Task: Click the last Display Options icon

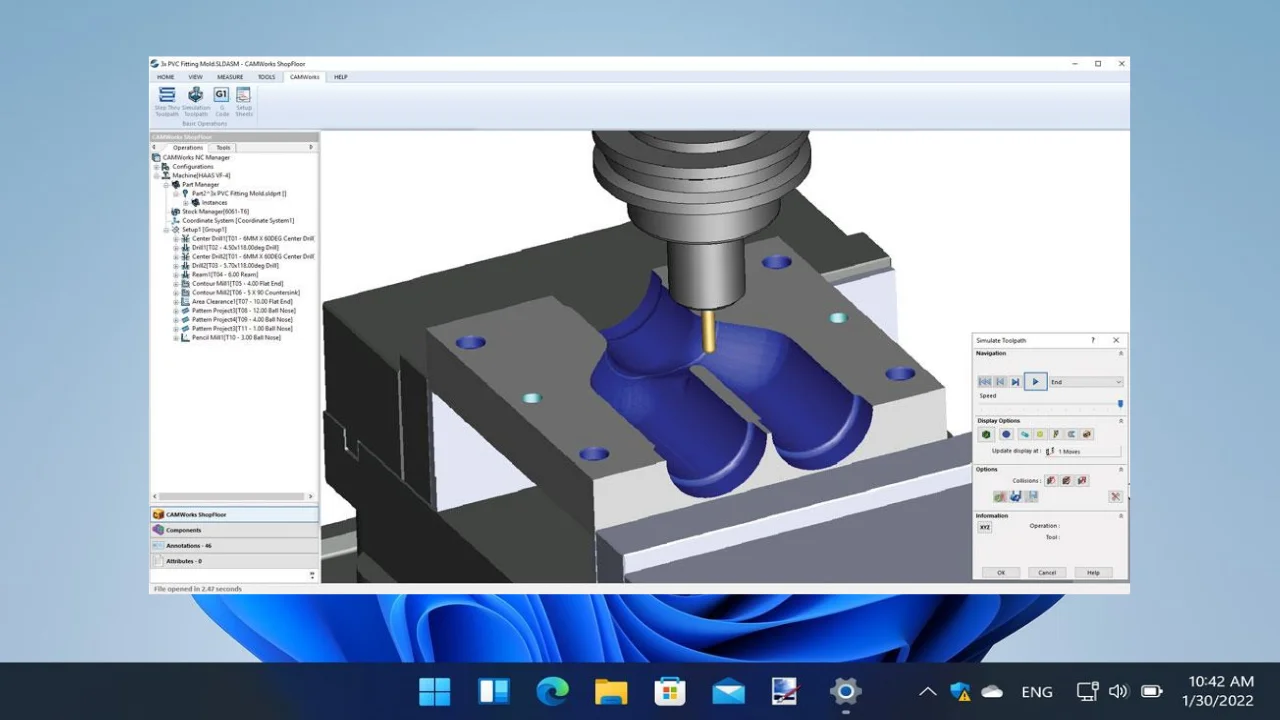Action: (x=1087, y=435)
